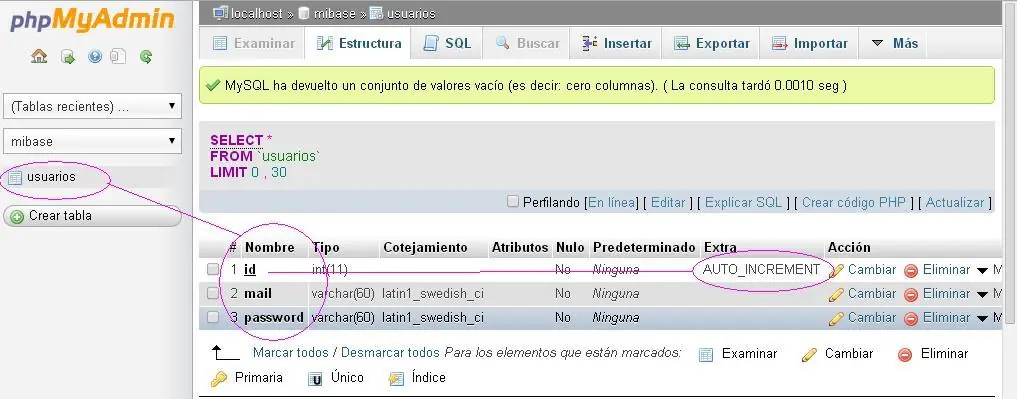Click the En línea link
Screen dimensions: 1017x399
612,202
